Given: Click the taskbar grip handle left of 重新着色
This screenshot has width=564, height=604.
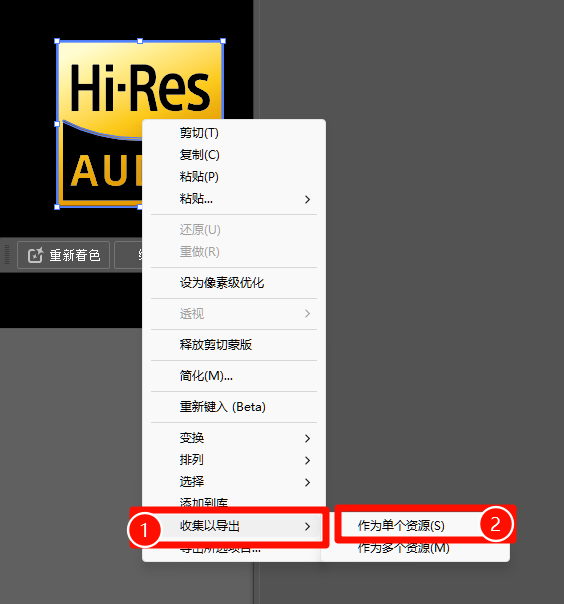Looking at the screenshot, I should [7, 255].
